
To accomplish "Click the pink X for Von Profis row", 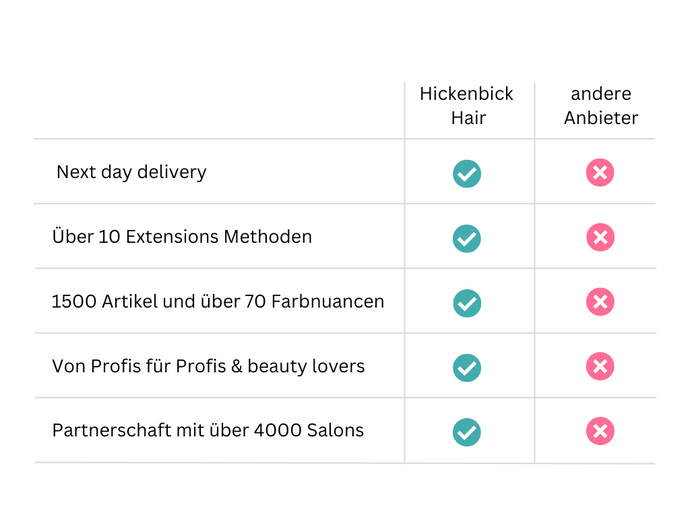I will 600,366.
